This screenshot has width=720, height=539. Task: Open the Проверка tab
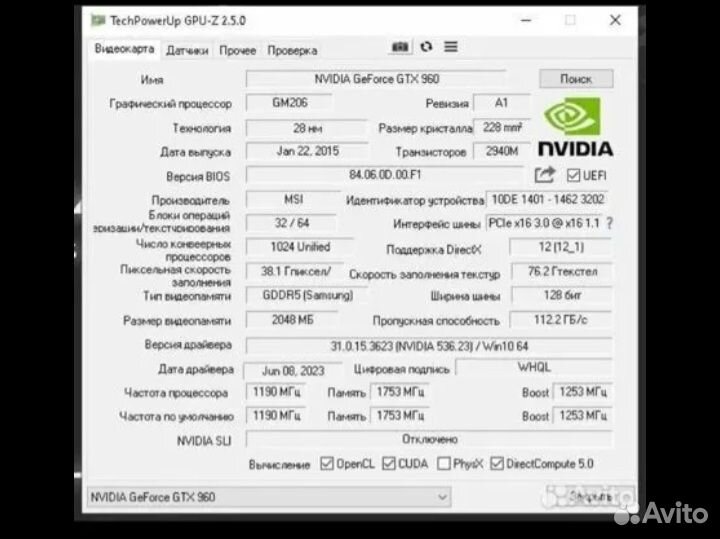pos(292,51)
